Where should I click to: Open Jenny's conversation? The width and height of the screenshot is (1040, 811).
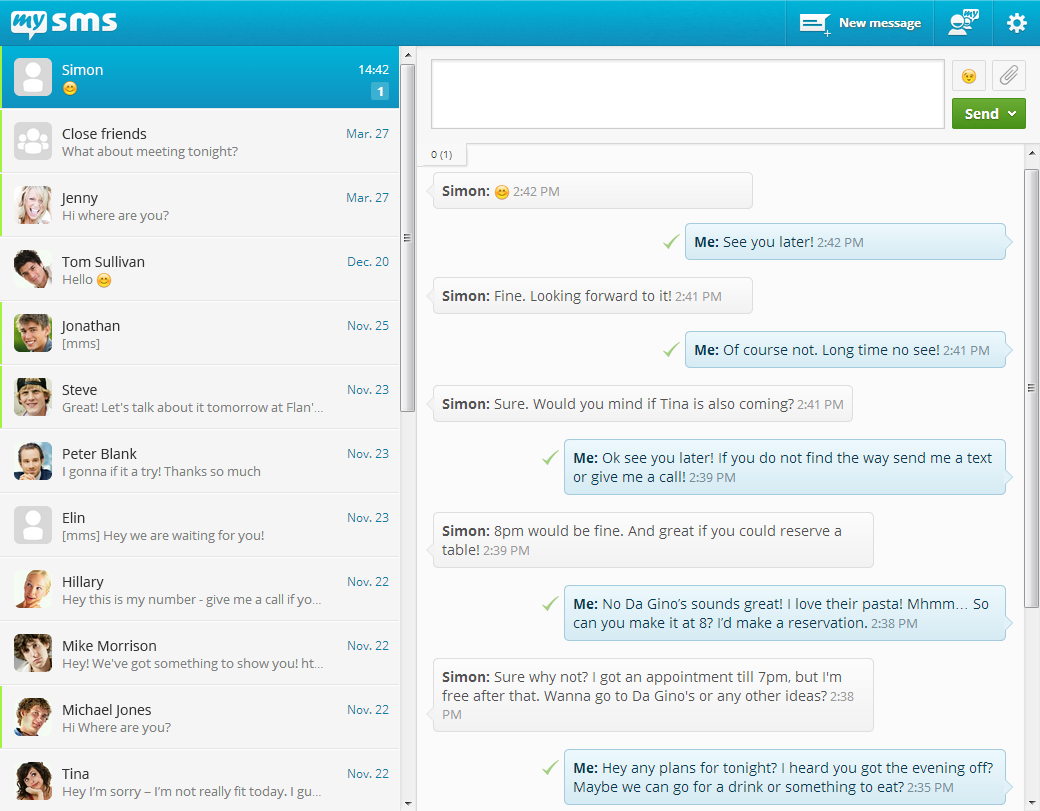[200, 206]
